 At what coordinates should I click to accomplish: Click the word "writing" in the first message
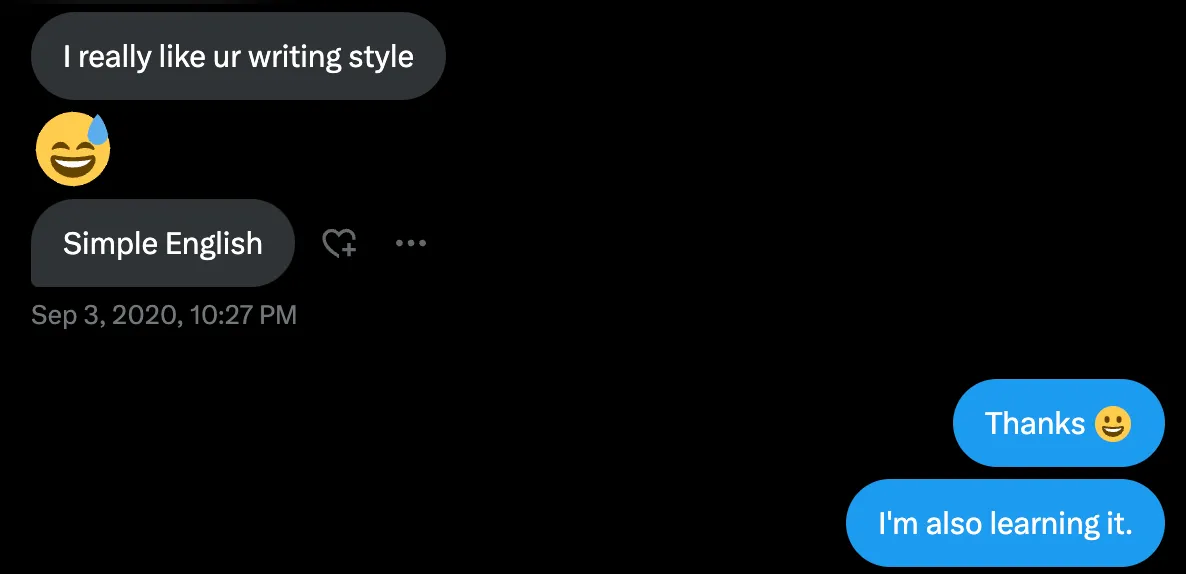tap(294, 56)
